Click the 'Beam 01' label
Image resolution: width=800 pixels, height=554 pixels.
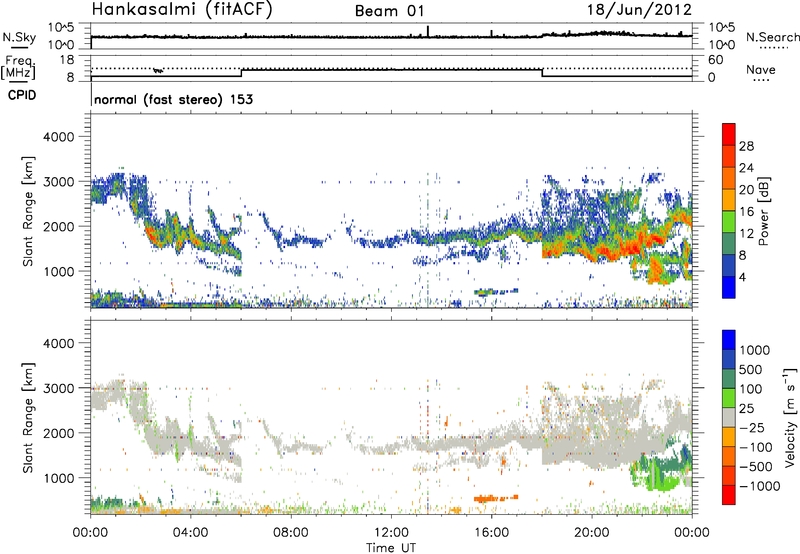pyautogui.click(x=389, y=11)
